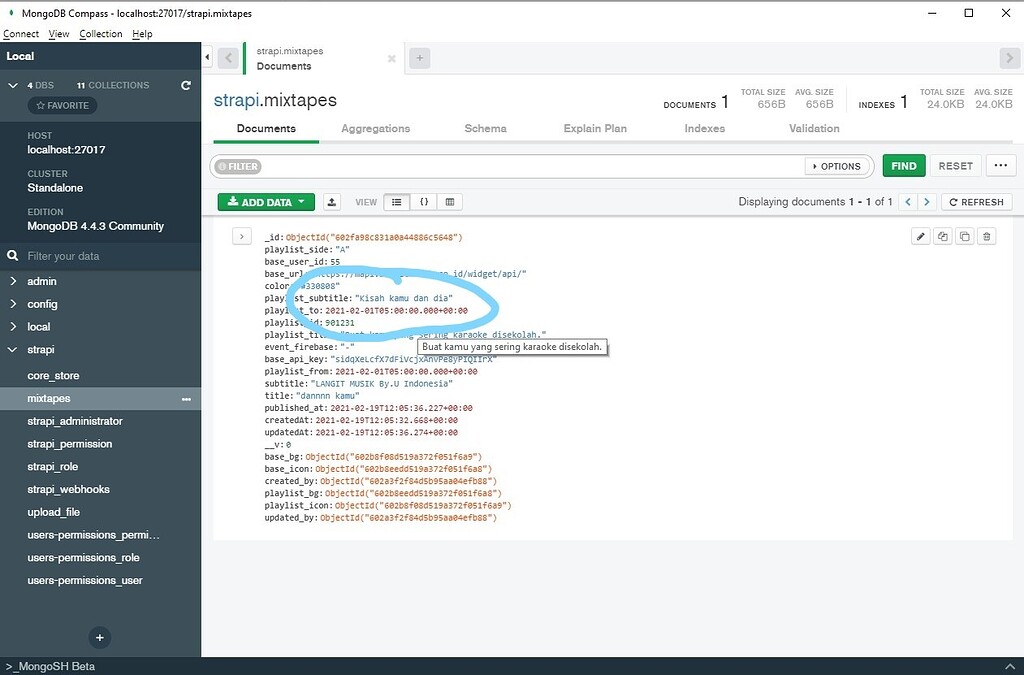Open the edit document pencil icon

tap(921, 236)
